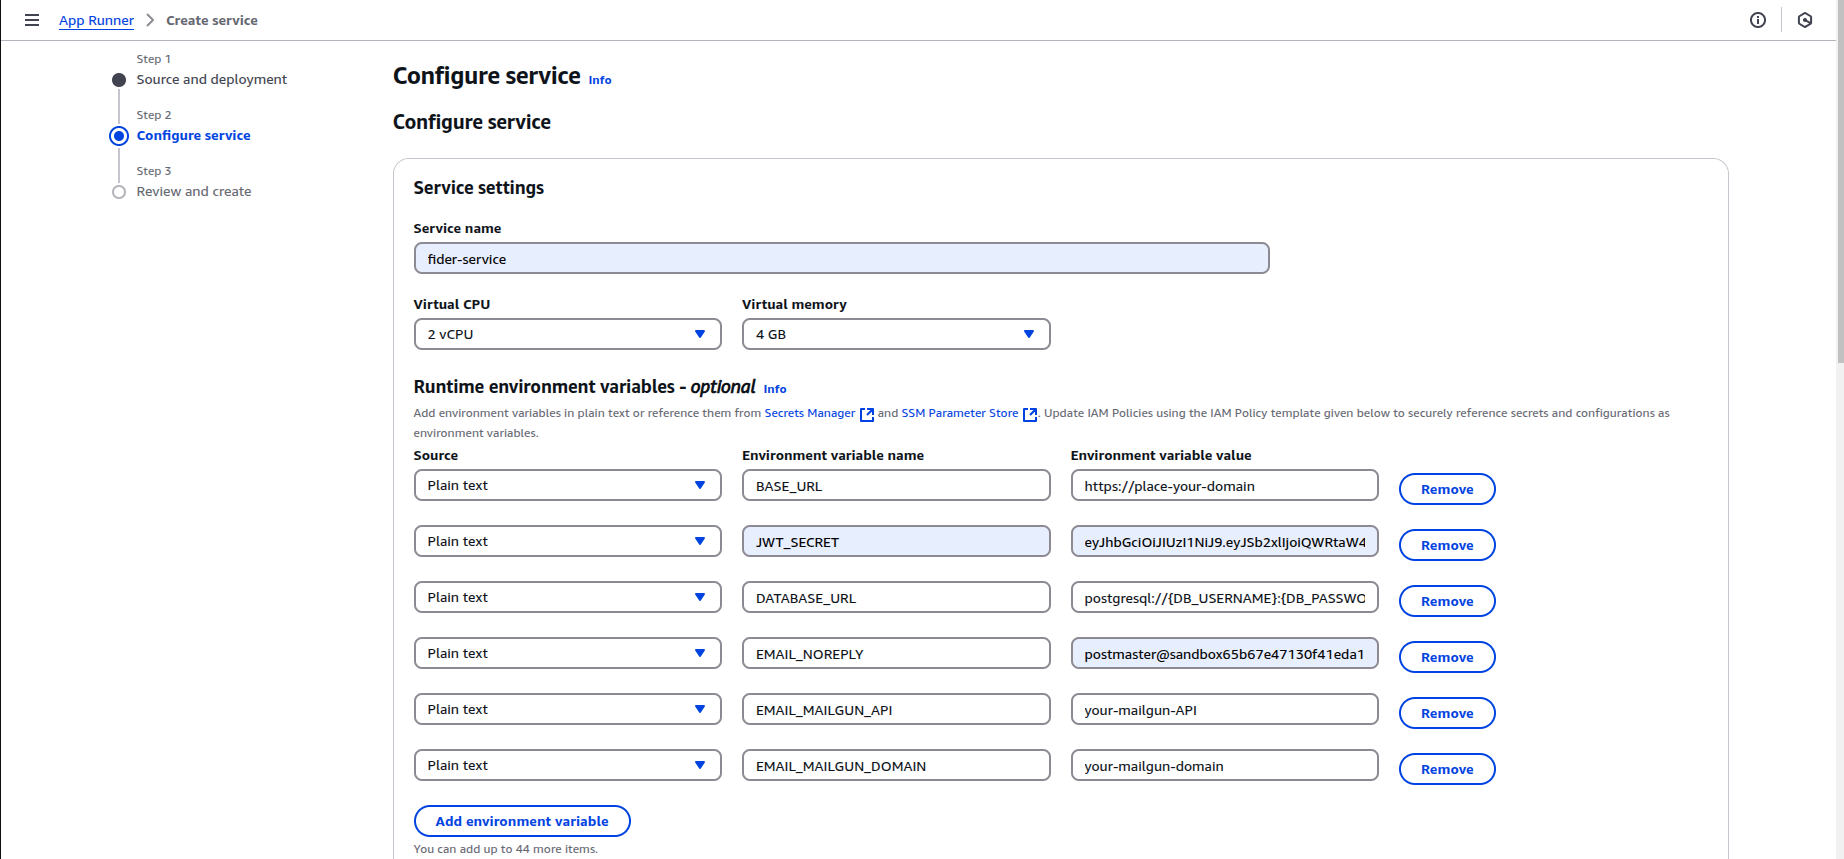The height and width of the screenshot is (859, 1844).
Task: Click Add environment variable button
Action: [x=521, y=821]
